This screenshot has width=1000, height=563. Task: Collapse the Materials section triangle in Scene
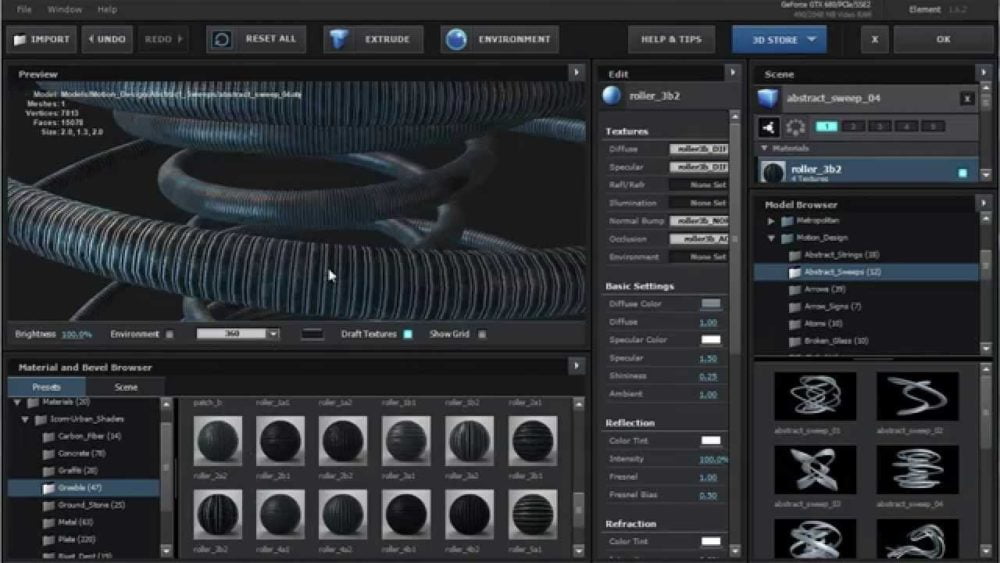coord(764,148)
